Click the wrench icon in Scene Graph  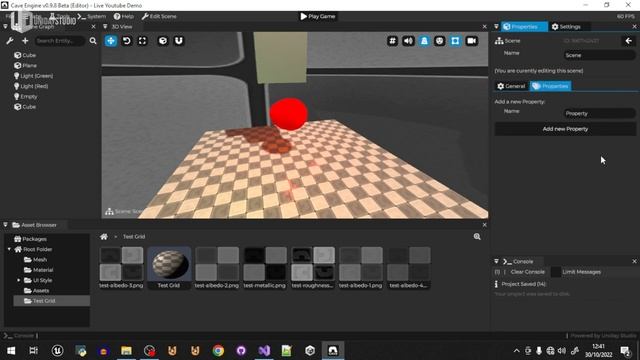[10, 41]
